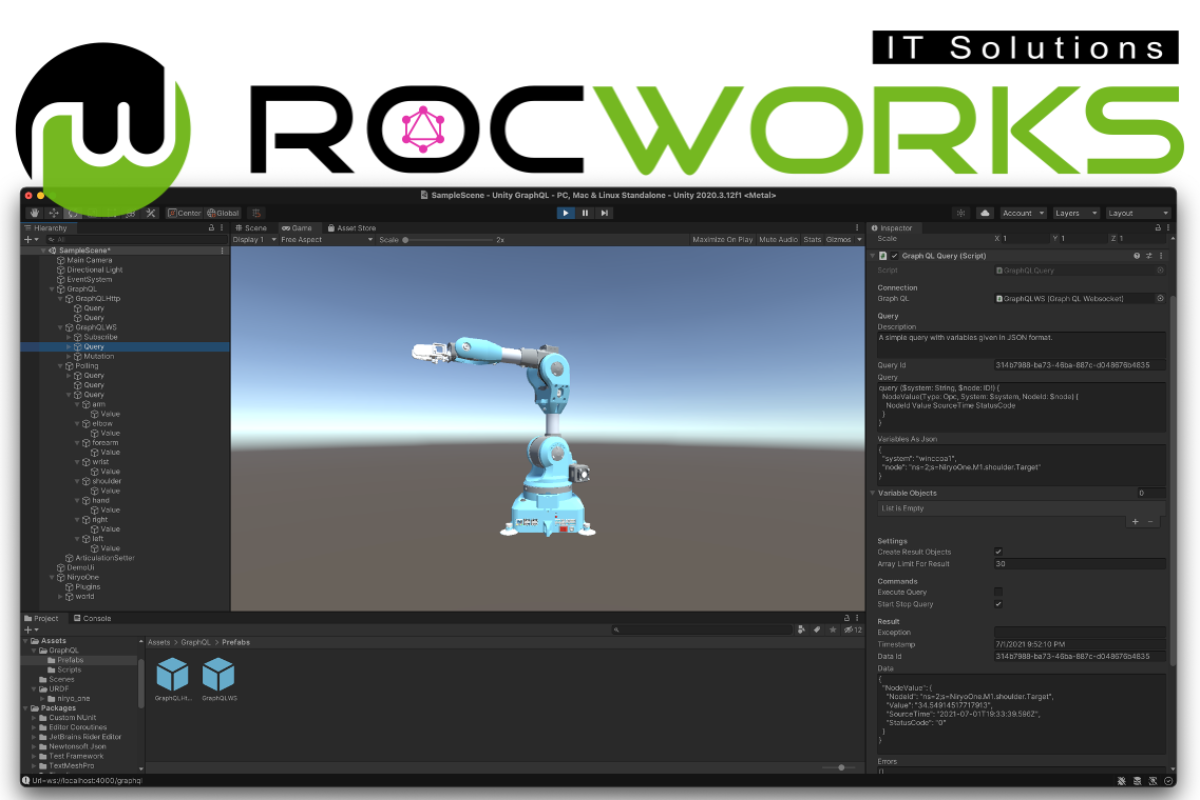The image size is (1200, 800).
Task: Open the component help question-mark icon
Action: click(x=1137, y=256)
